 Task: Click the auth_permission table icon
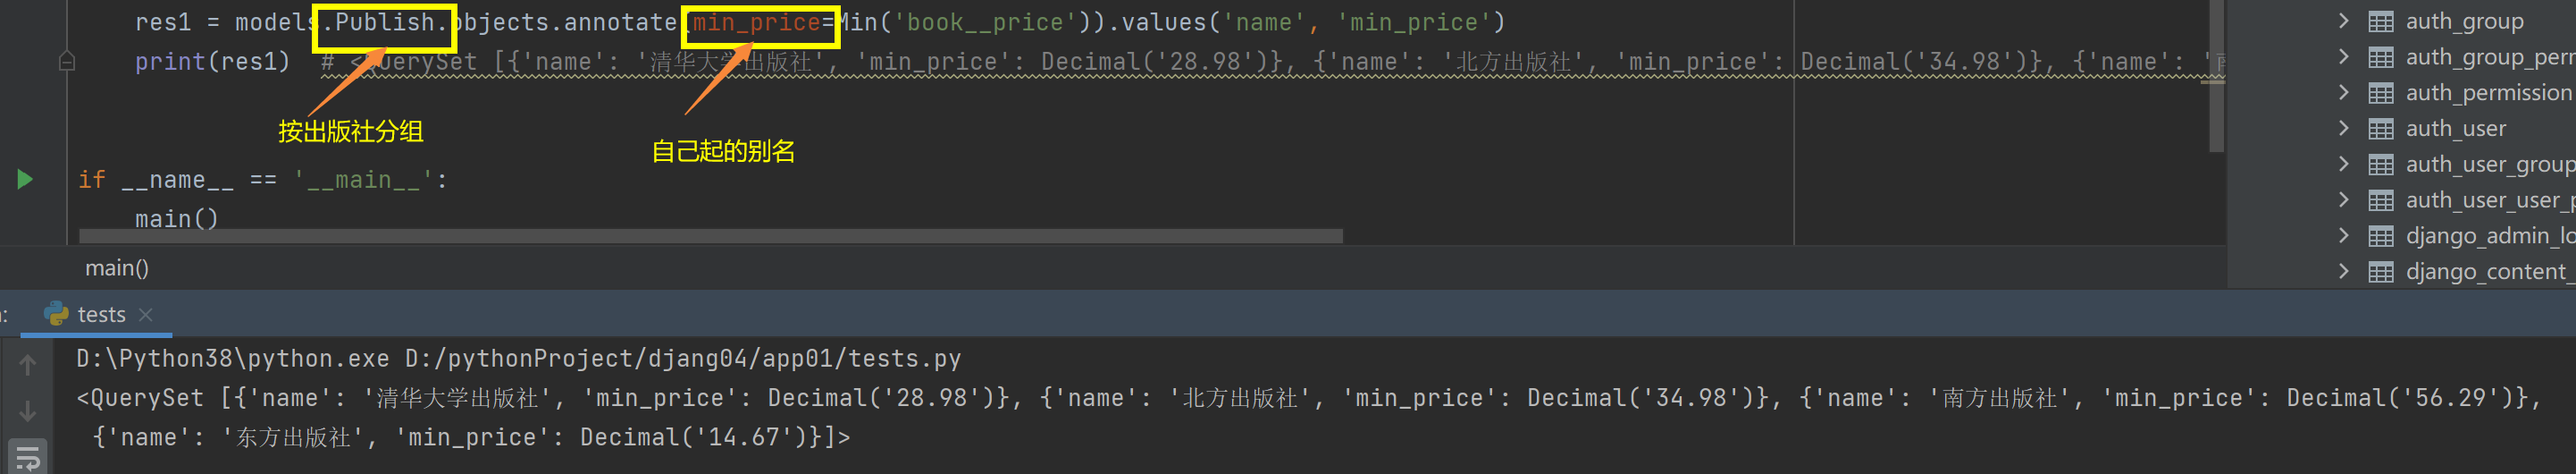tap(2381, 94)
